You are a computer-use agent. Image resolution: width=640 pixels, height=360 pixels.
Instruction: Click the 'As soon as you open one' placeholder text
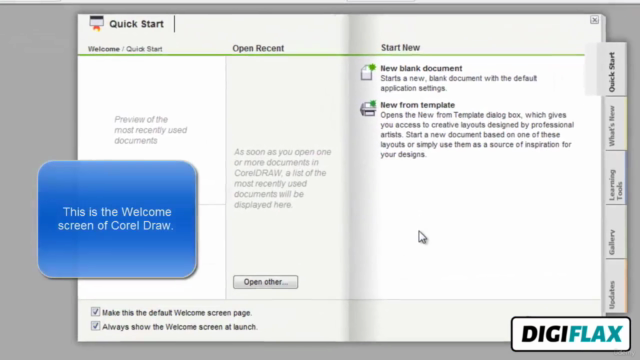click(283, 178)
